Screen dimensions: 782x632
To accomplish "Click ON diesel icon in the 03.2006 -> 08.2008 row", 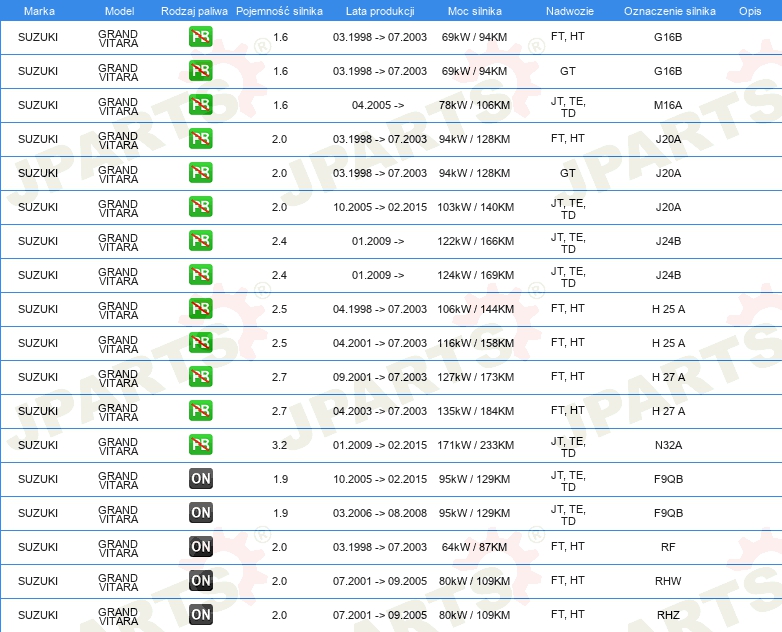I will 200,512.
